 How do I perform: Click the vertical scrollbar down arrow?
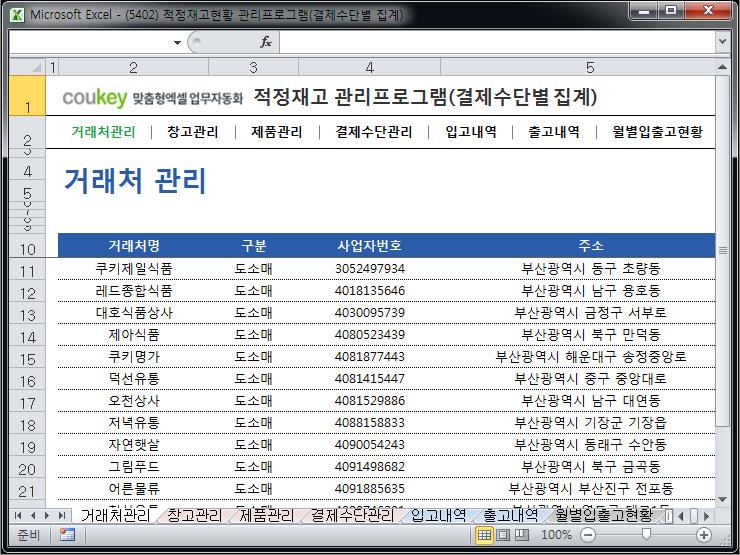pos(722,499)
